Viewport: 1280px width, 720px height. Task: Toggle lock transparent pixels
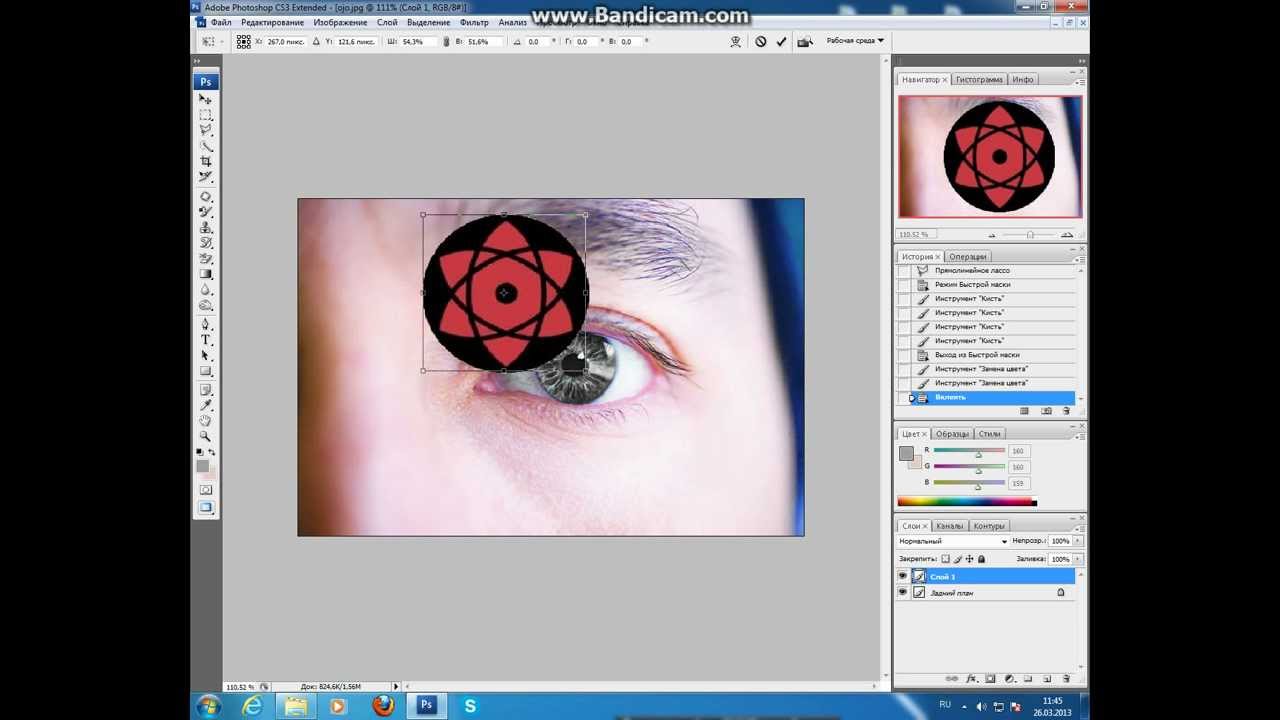coord(946,559)
